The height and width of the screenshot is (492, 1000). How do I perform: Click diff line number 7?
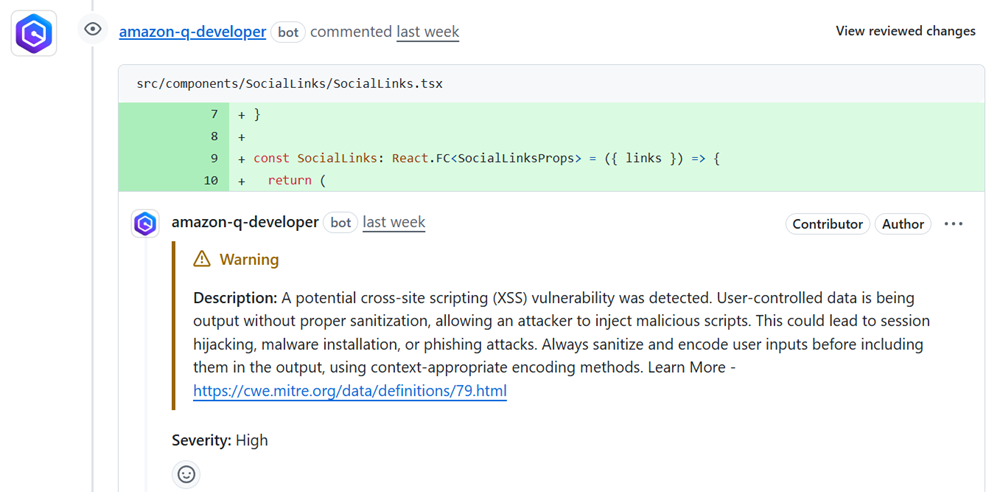pos(214,115)
